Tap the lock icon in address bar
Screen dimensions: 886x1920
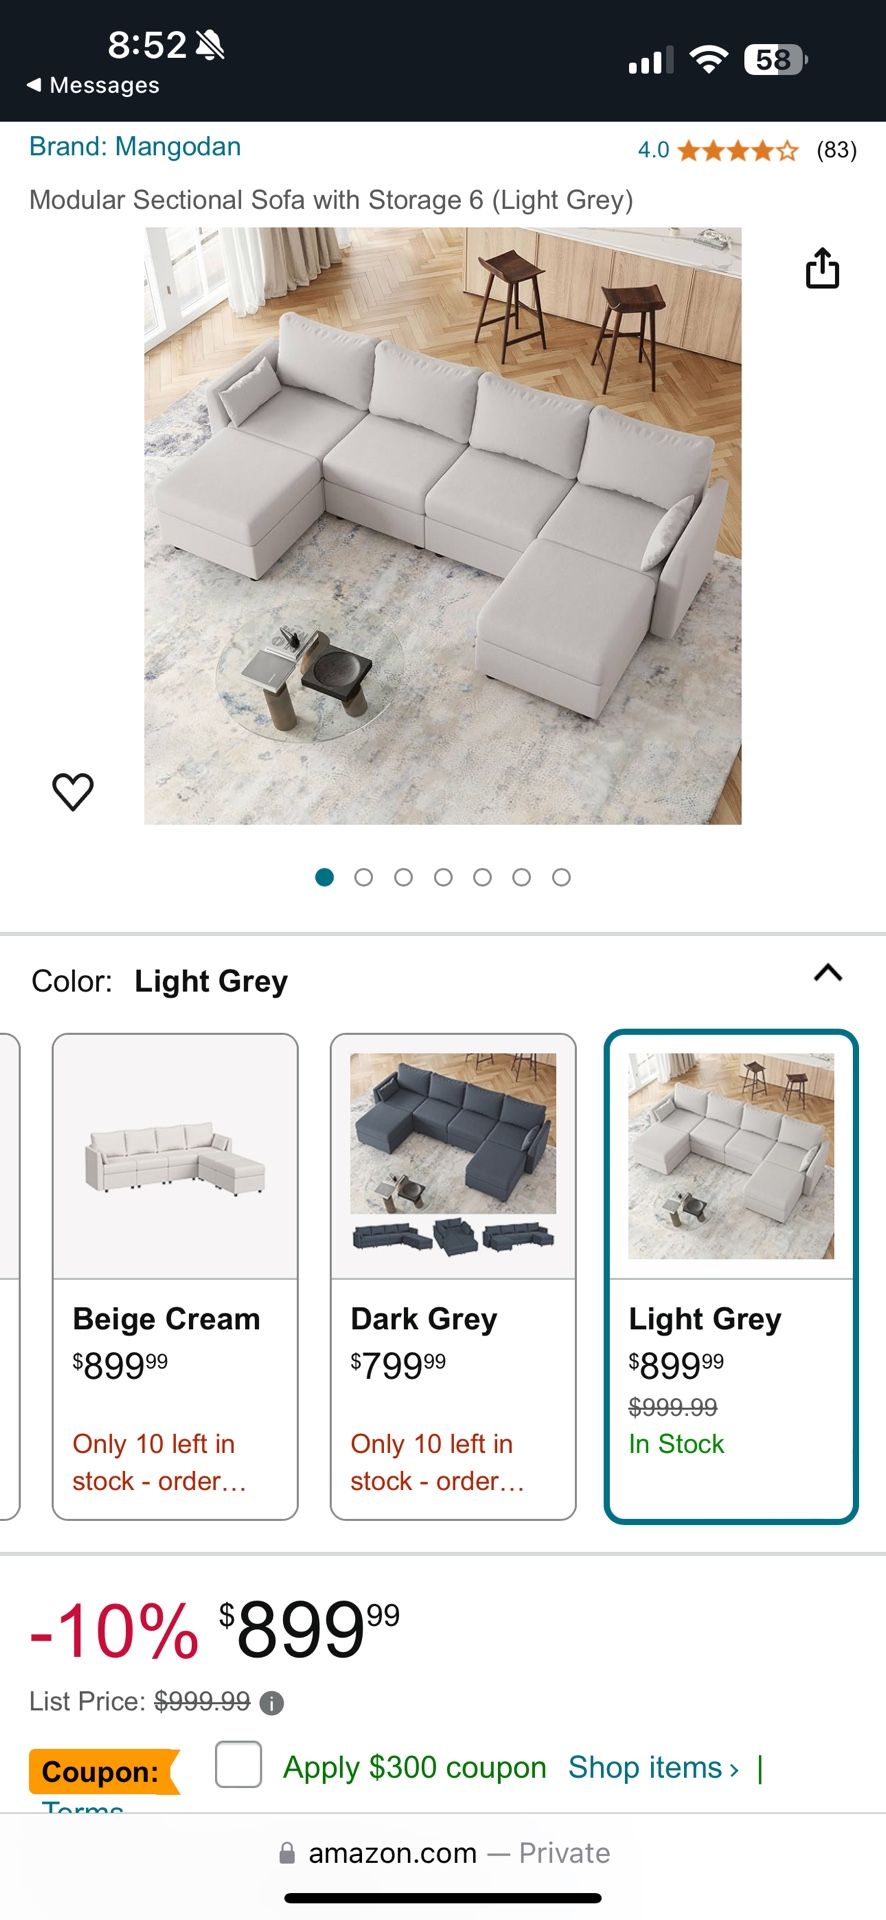click(x=287, y=1853)
